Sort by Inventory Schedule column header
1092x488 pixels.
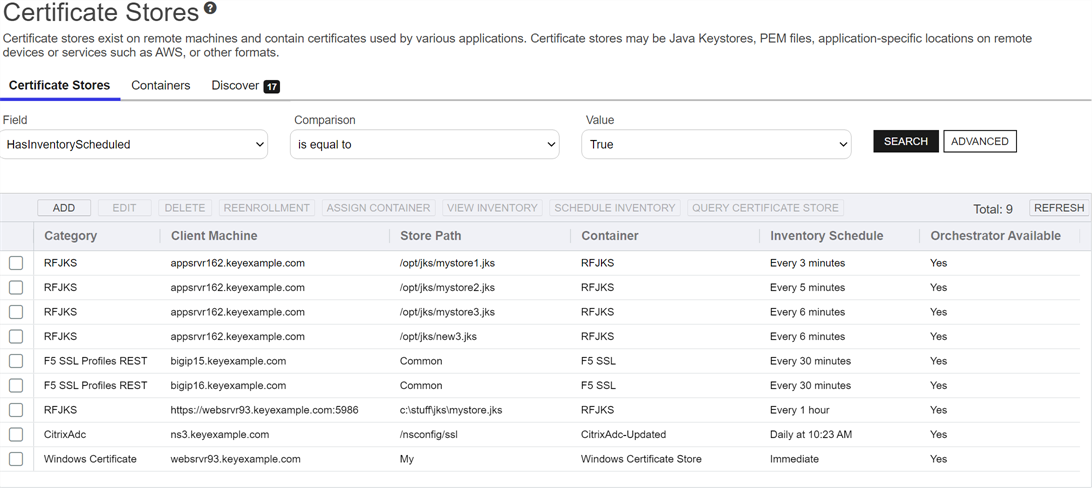pos(826,236)
